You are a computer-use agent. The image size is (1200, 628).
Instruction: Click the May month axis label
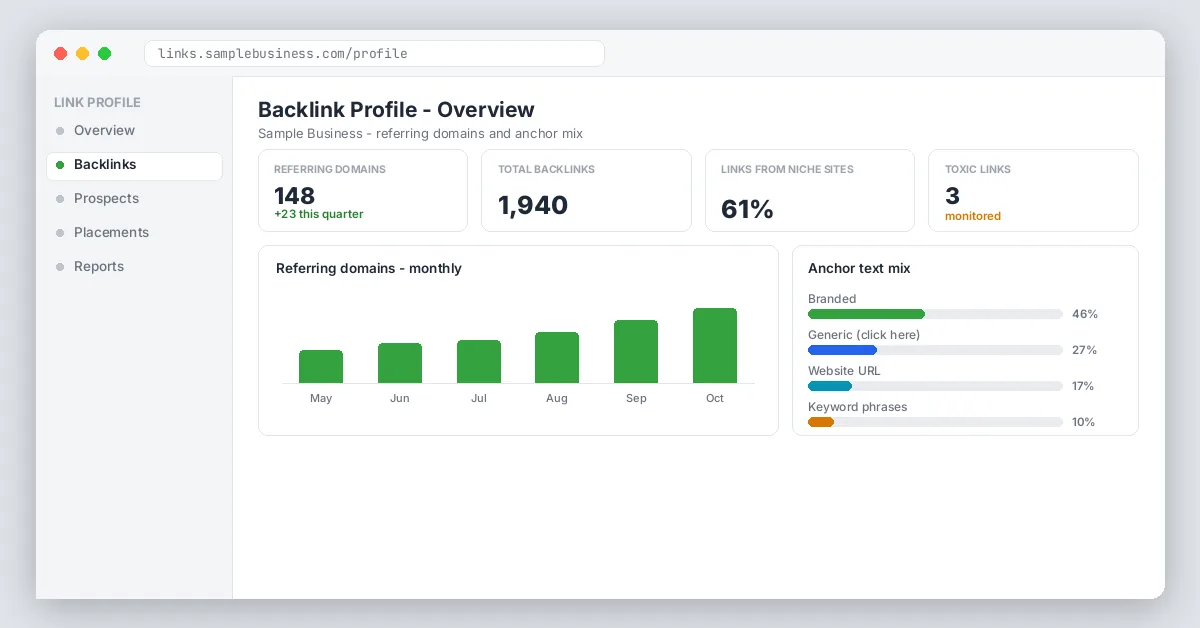coord(321,398)
